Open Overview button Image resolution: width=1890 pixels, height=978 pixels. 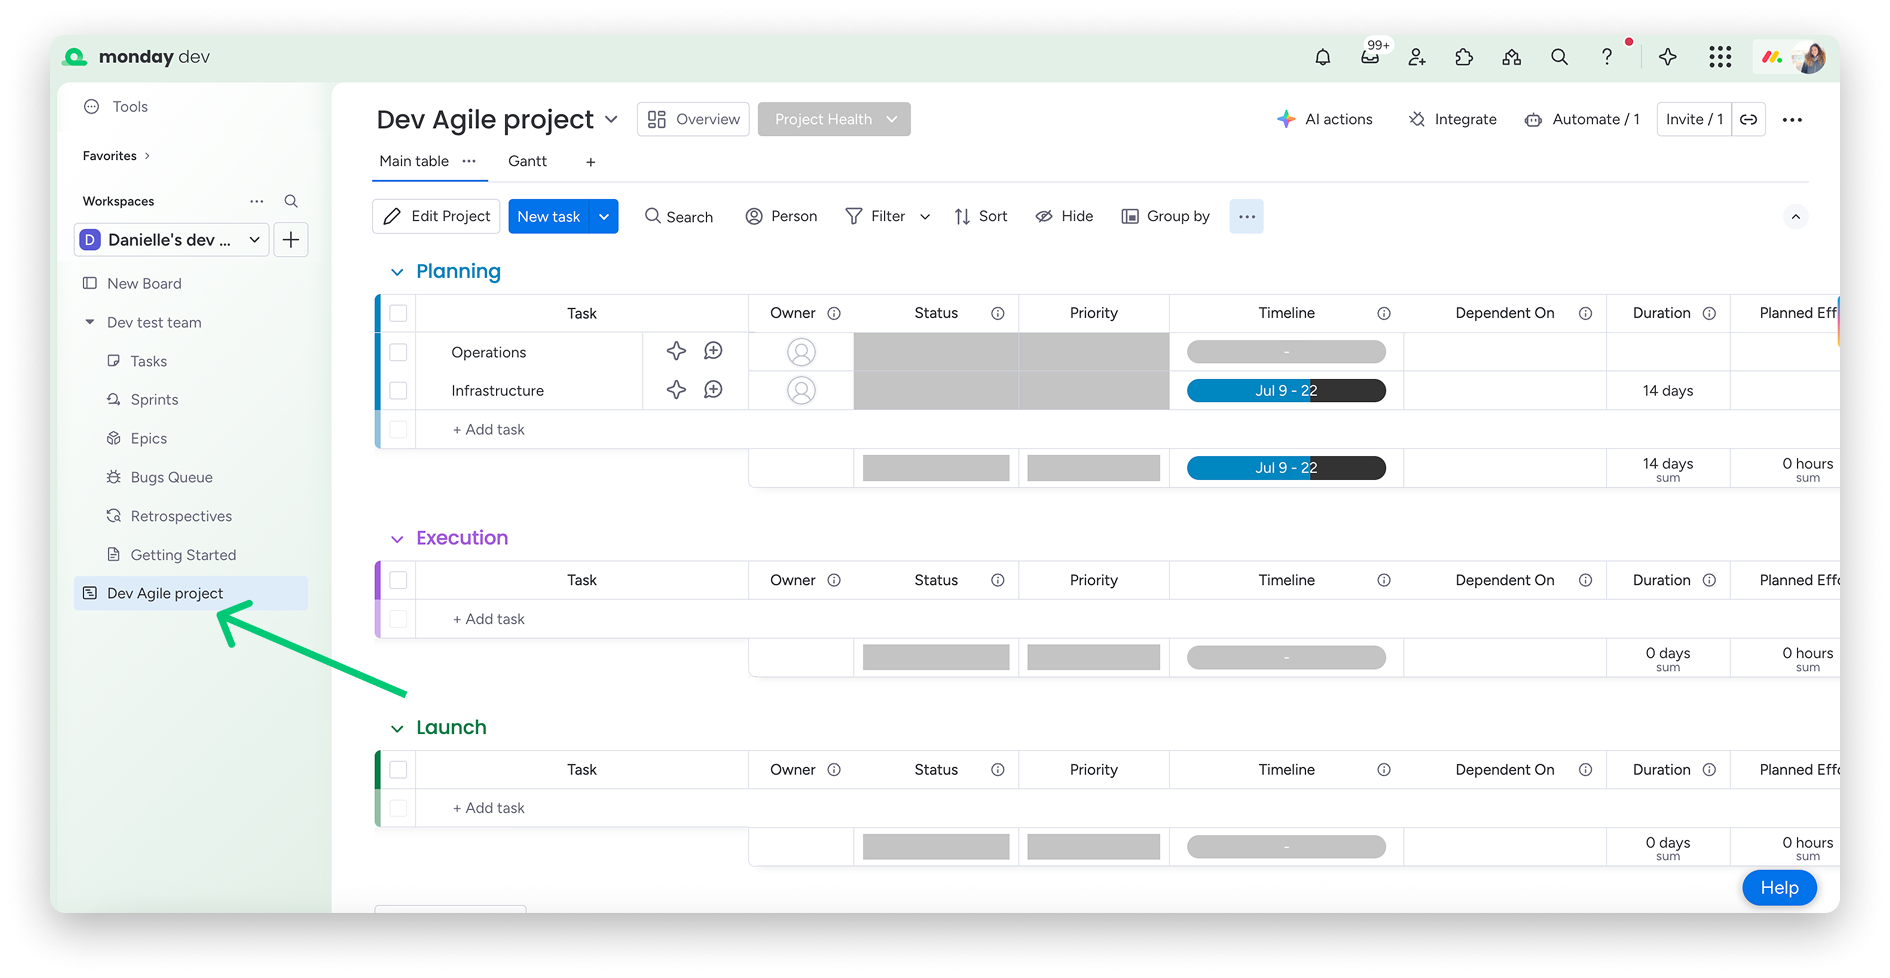[x=693, y=119]
